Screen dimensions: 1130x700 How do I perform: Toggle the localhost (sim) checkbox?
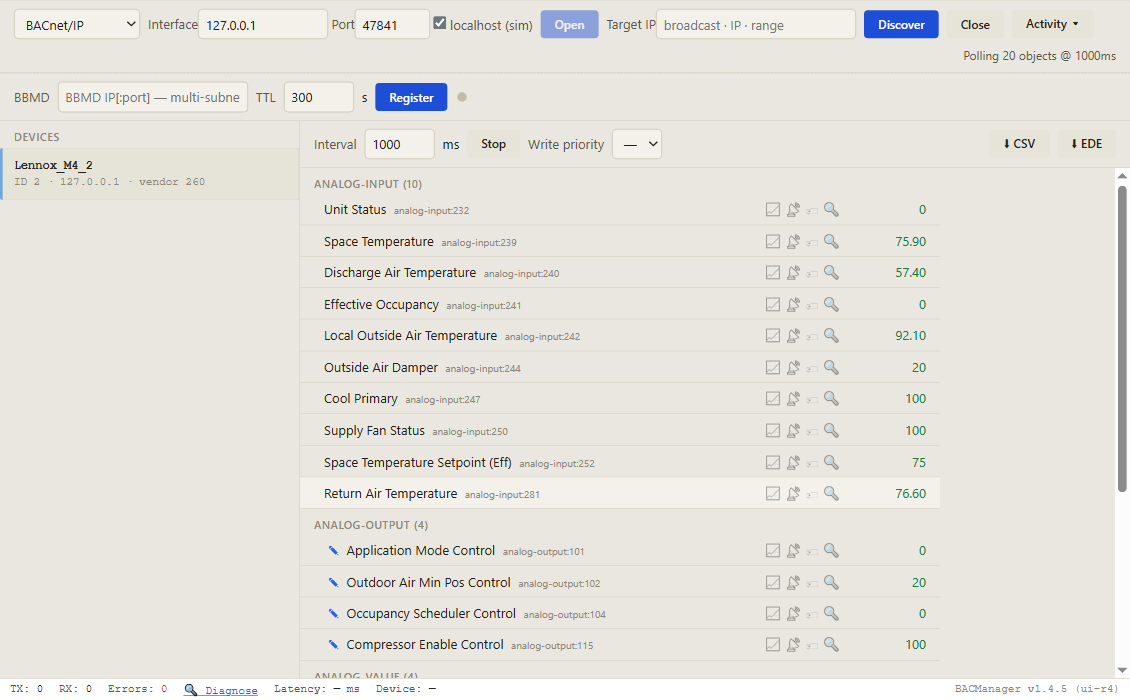point(440,23)
